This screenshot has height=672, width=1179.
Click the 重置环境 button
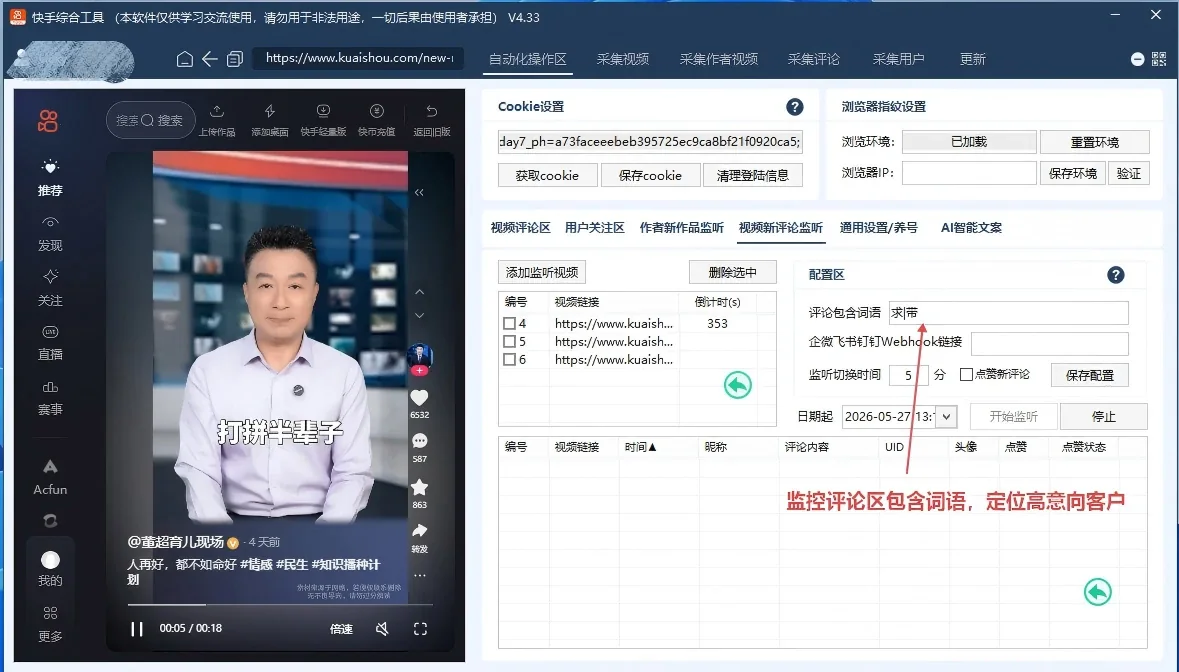click(1095, 142)
